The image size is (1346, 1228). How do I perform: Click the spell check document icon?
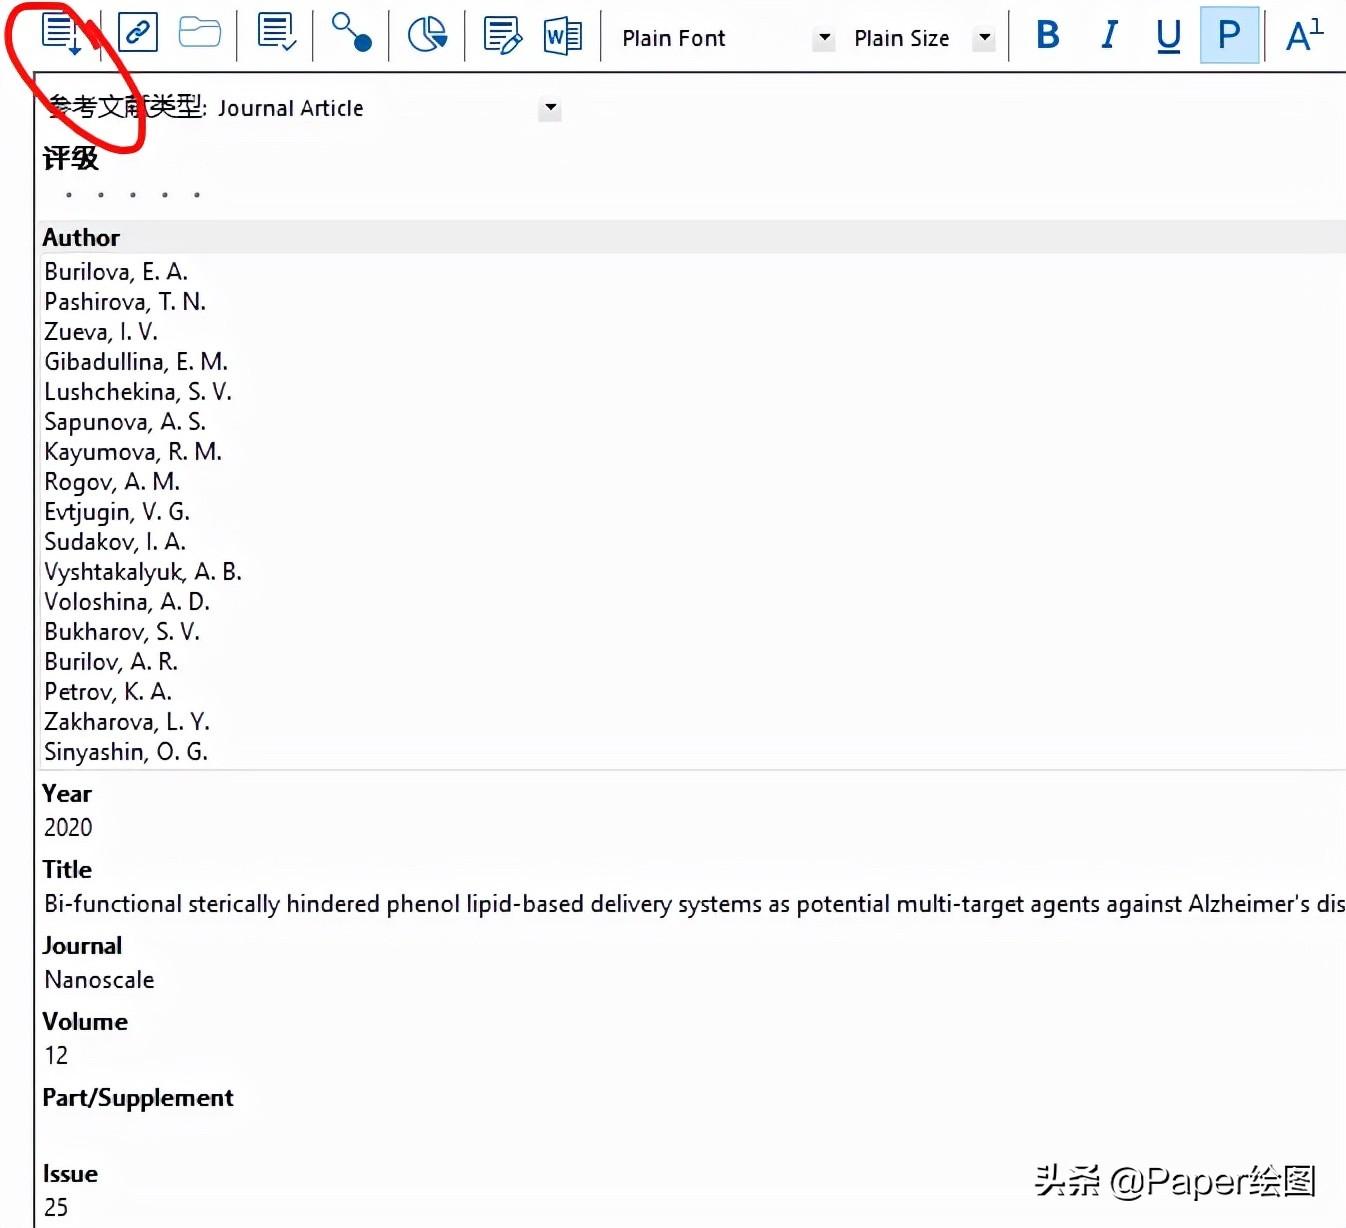[x=276, y=33]
